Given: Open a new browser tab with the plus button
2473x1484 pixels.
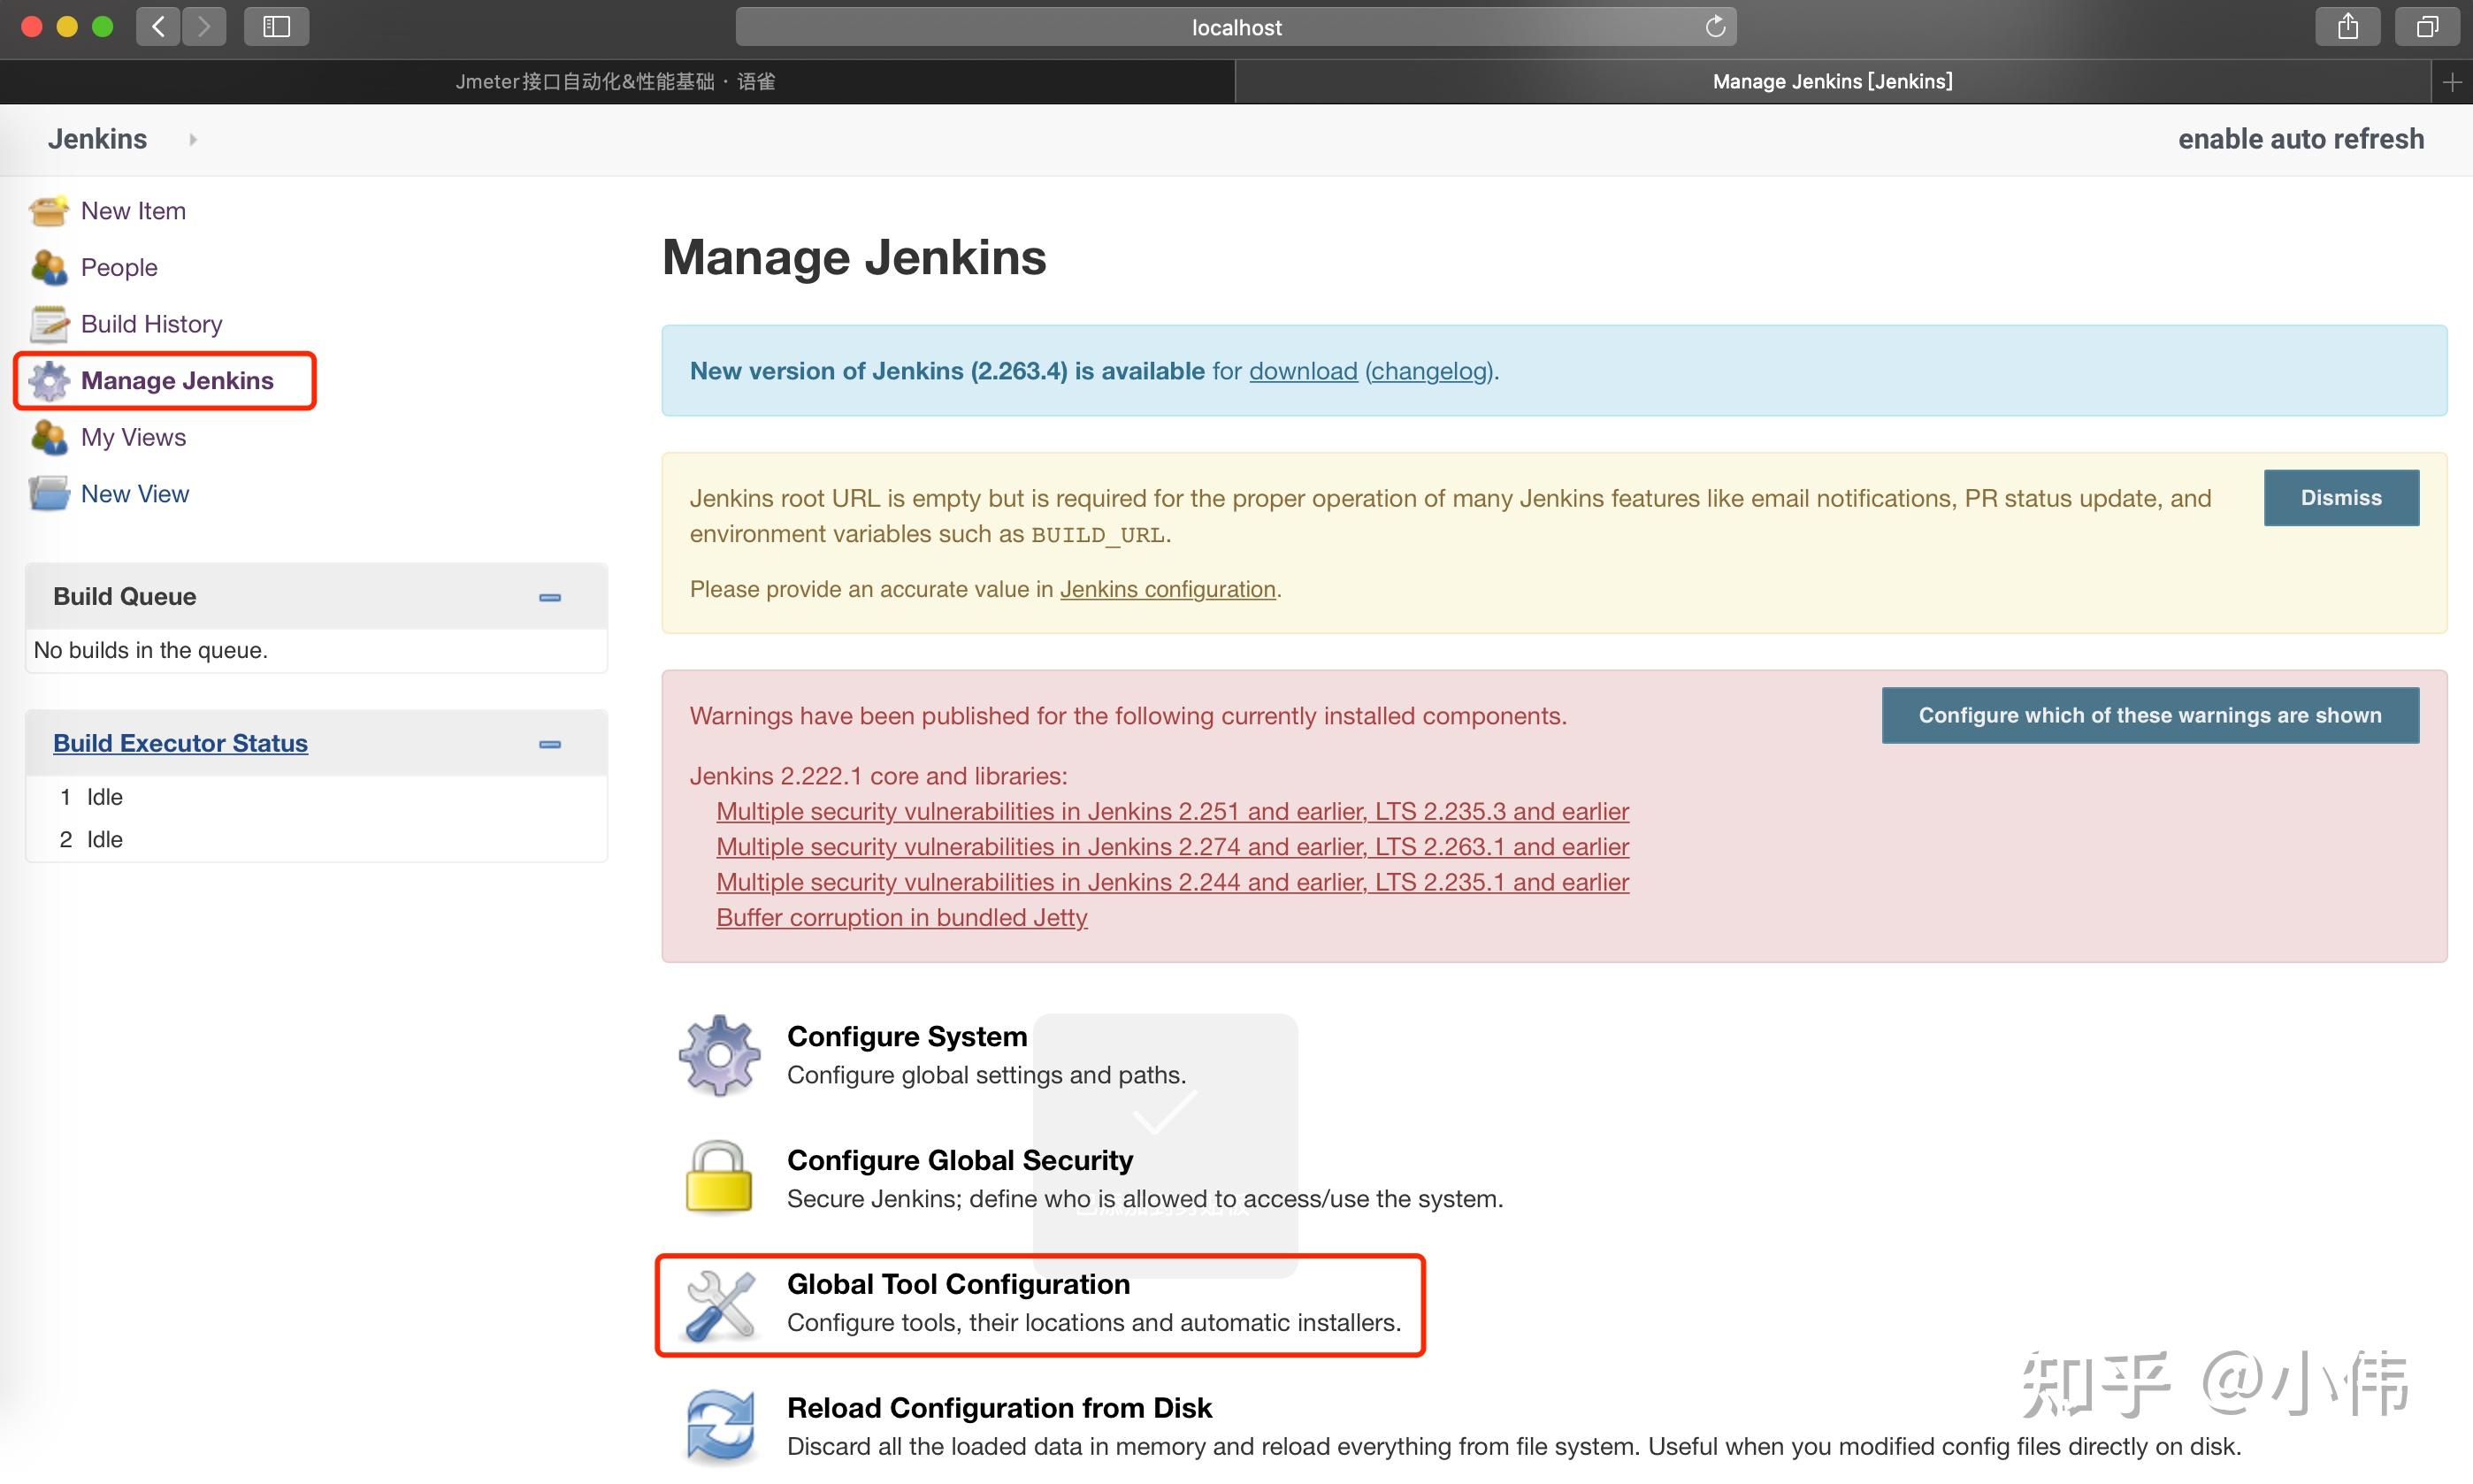Looking at the screenshot, I should 2452,81.
